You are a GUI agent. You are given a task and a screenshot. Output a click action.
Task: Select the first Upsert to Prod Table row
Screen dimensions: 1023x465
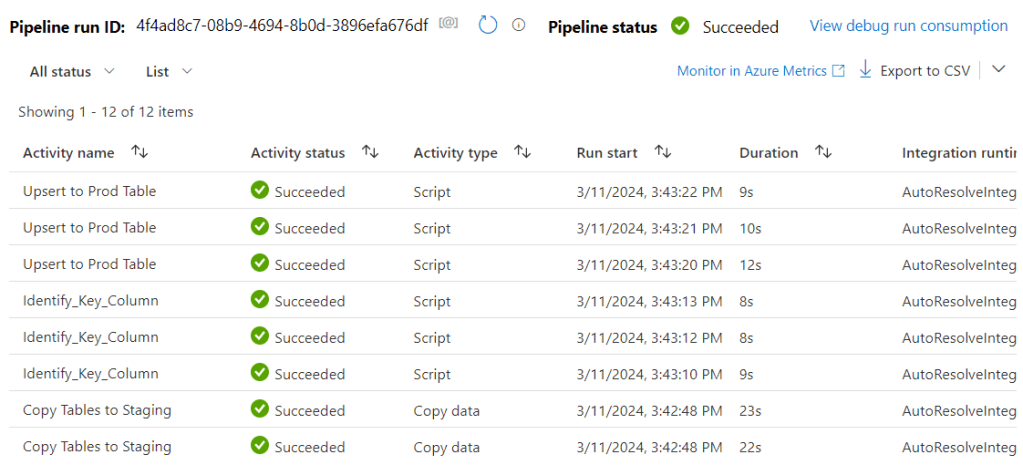[x=89, y=191]
